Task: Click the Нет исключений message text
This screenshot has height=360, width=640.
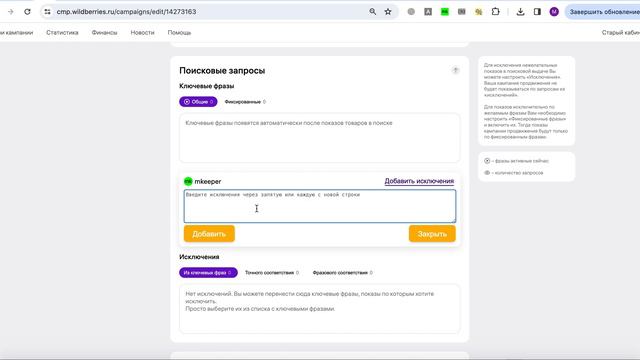Action: click(x=309, y=301)
